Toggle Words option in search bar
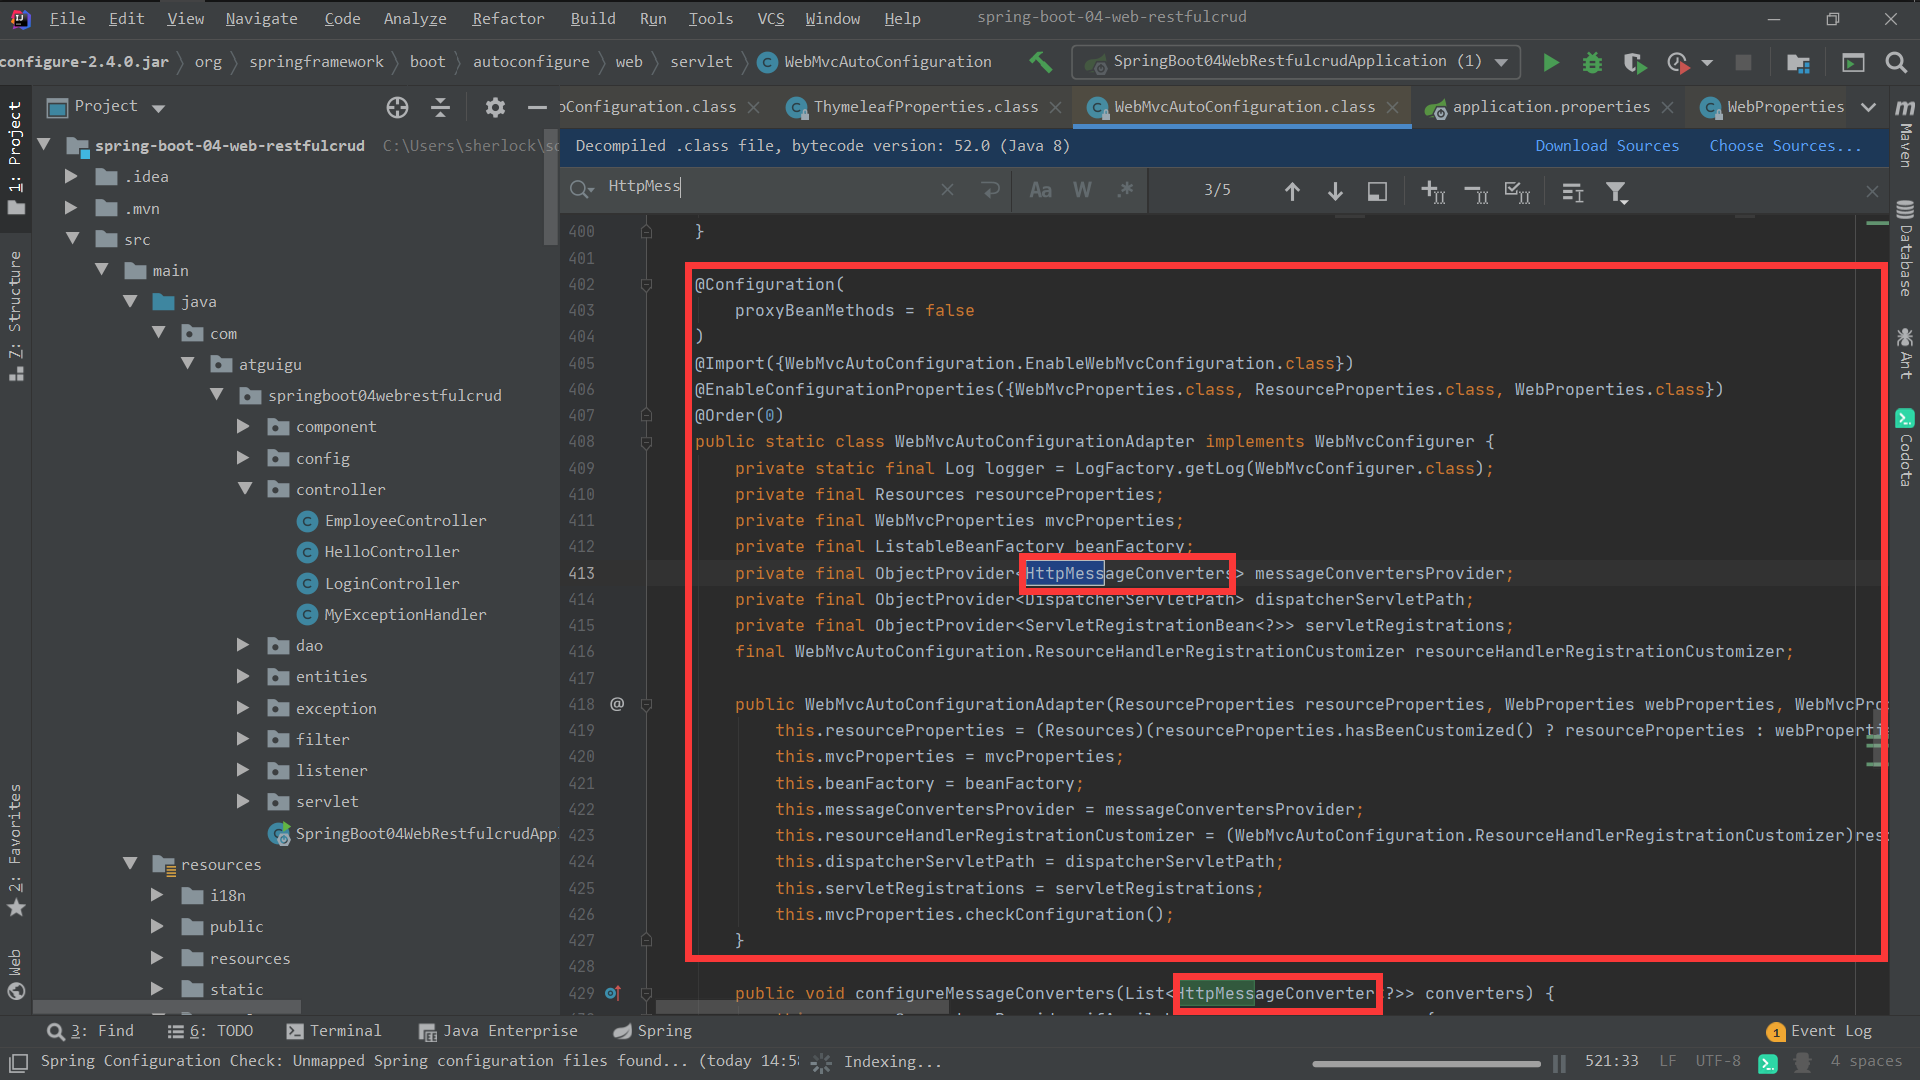 point(1082,190)
